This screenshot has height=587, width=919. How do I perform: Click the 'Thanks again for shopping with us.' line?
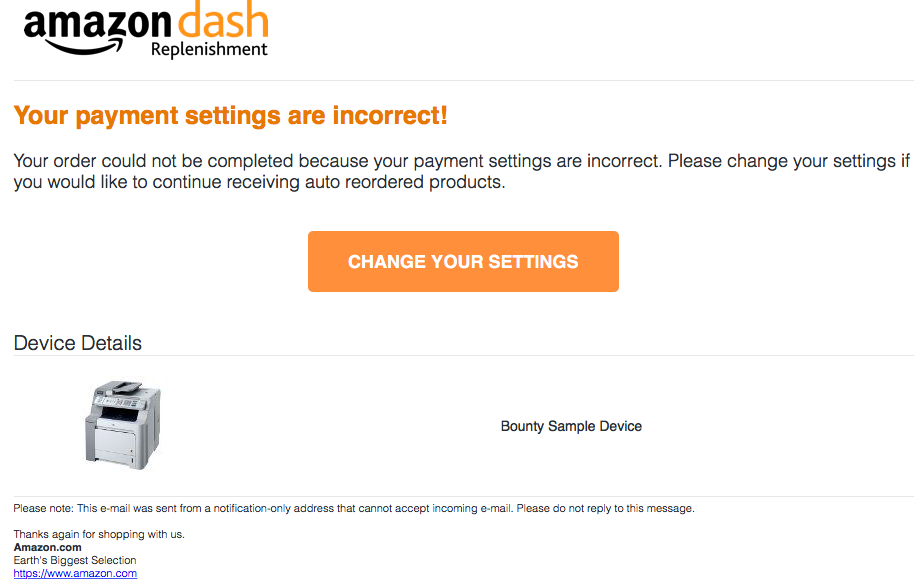99,534
